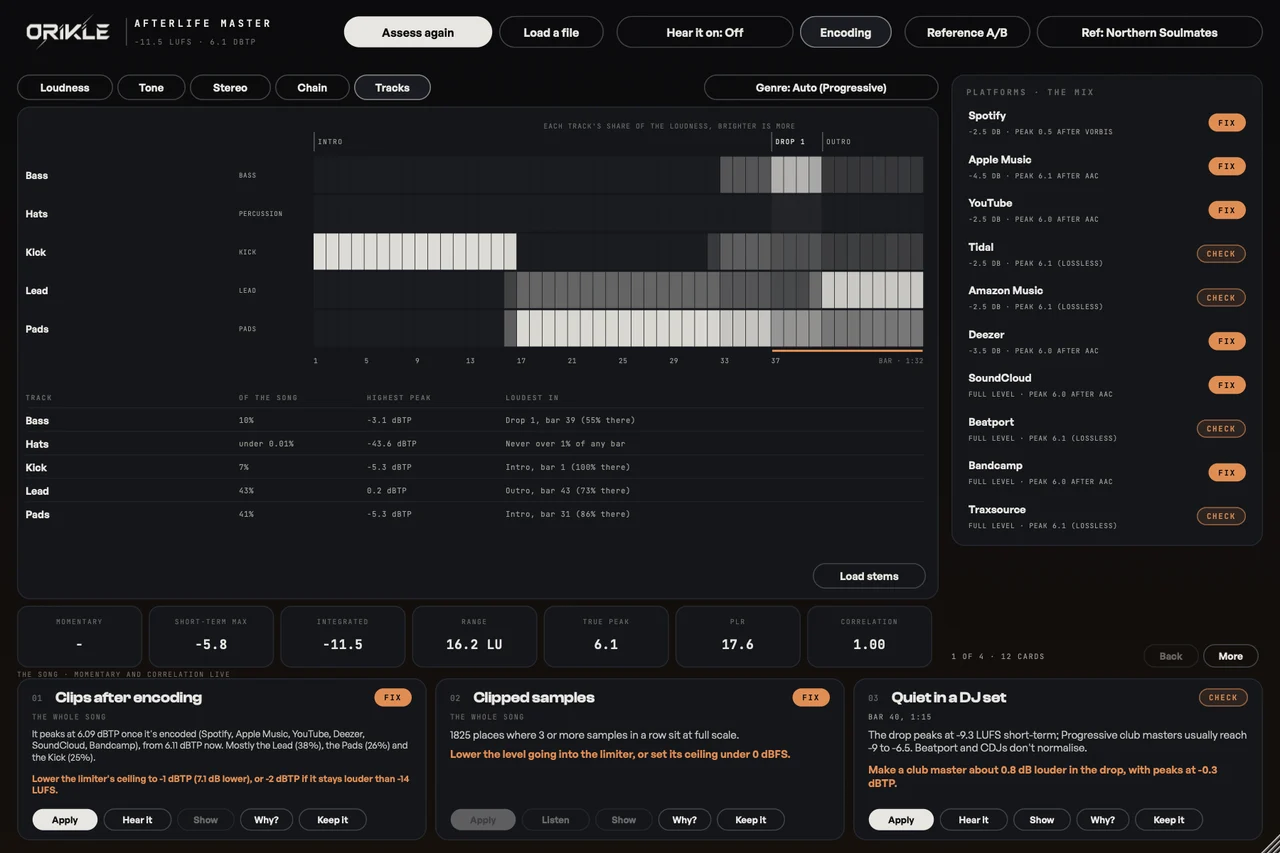This screenshot has width=1280, height=853.
Task: Click Keep it on Clipped samples card
Action: click(x=751, y=820)
